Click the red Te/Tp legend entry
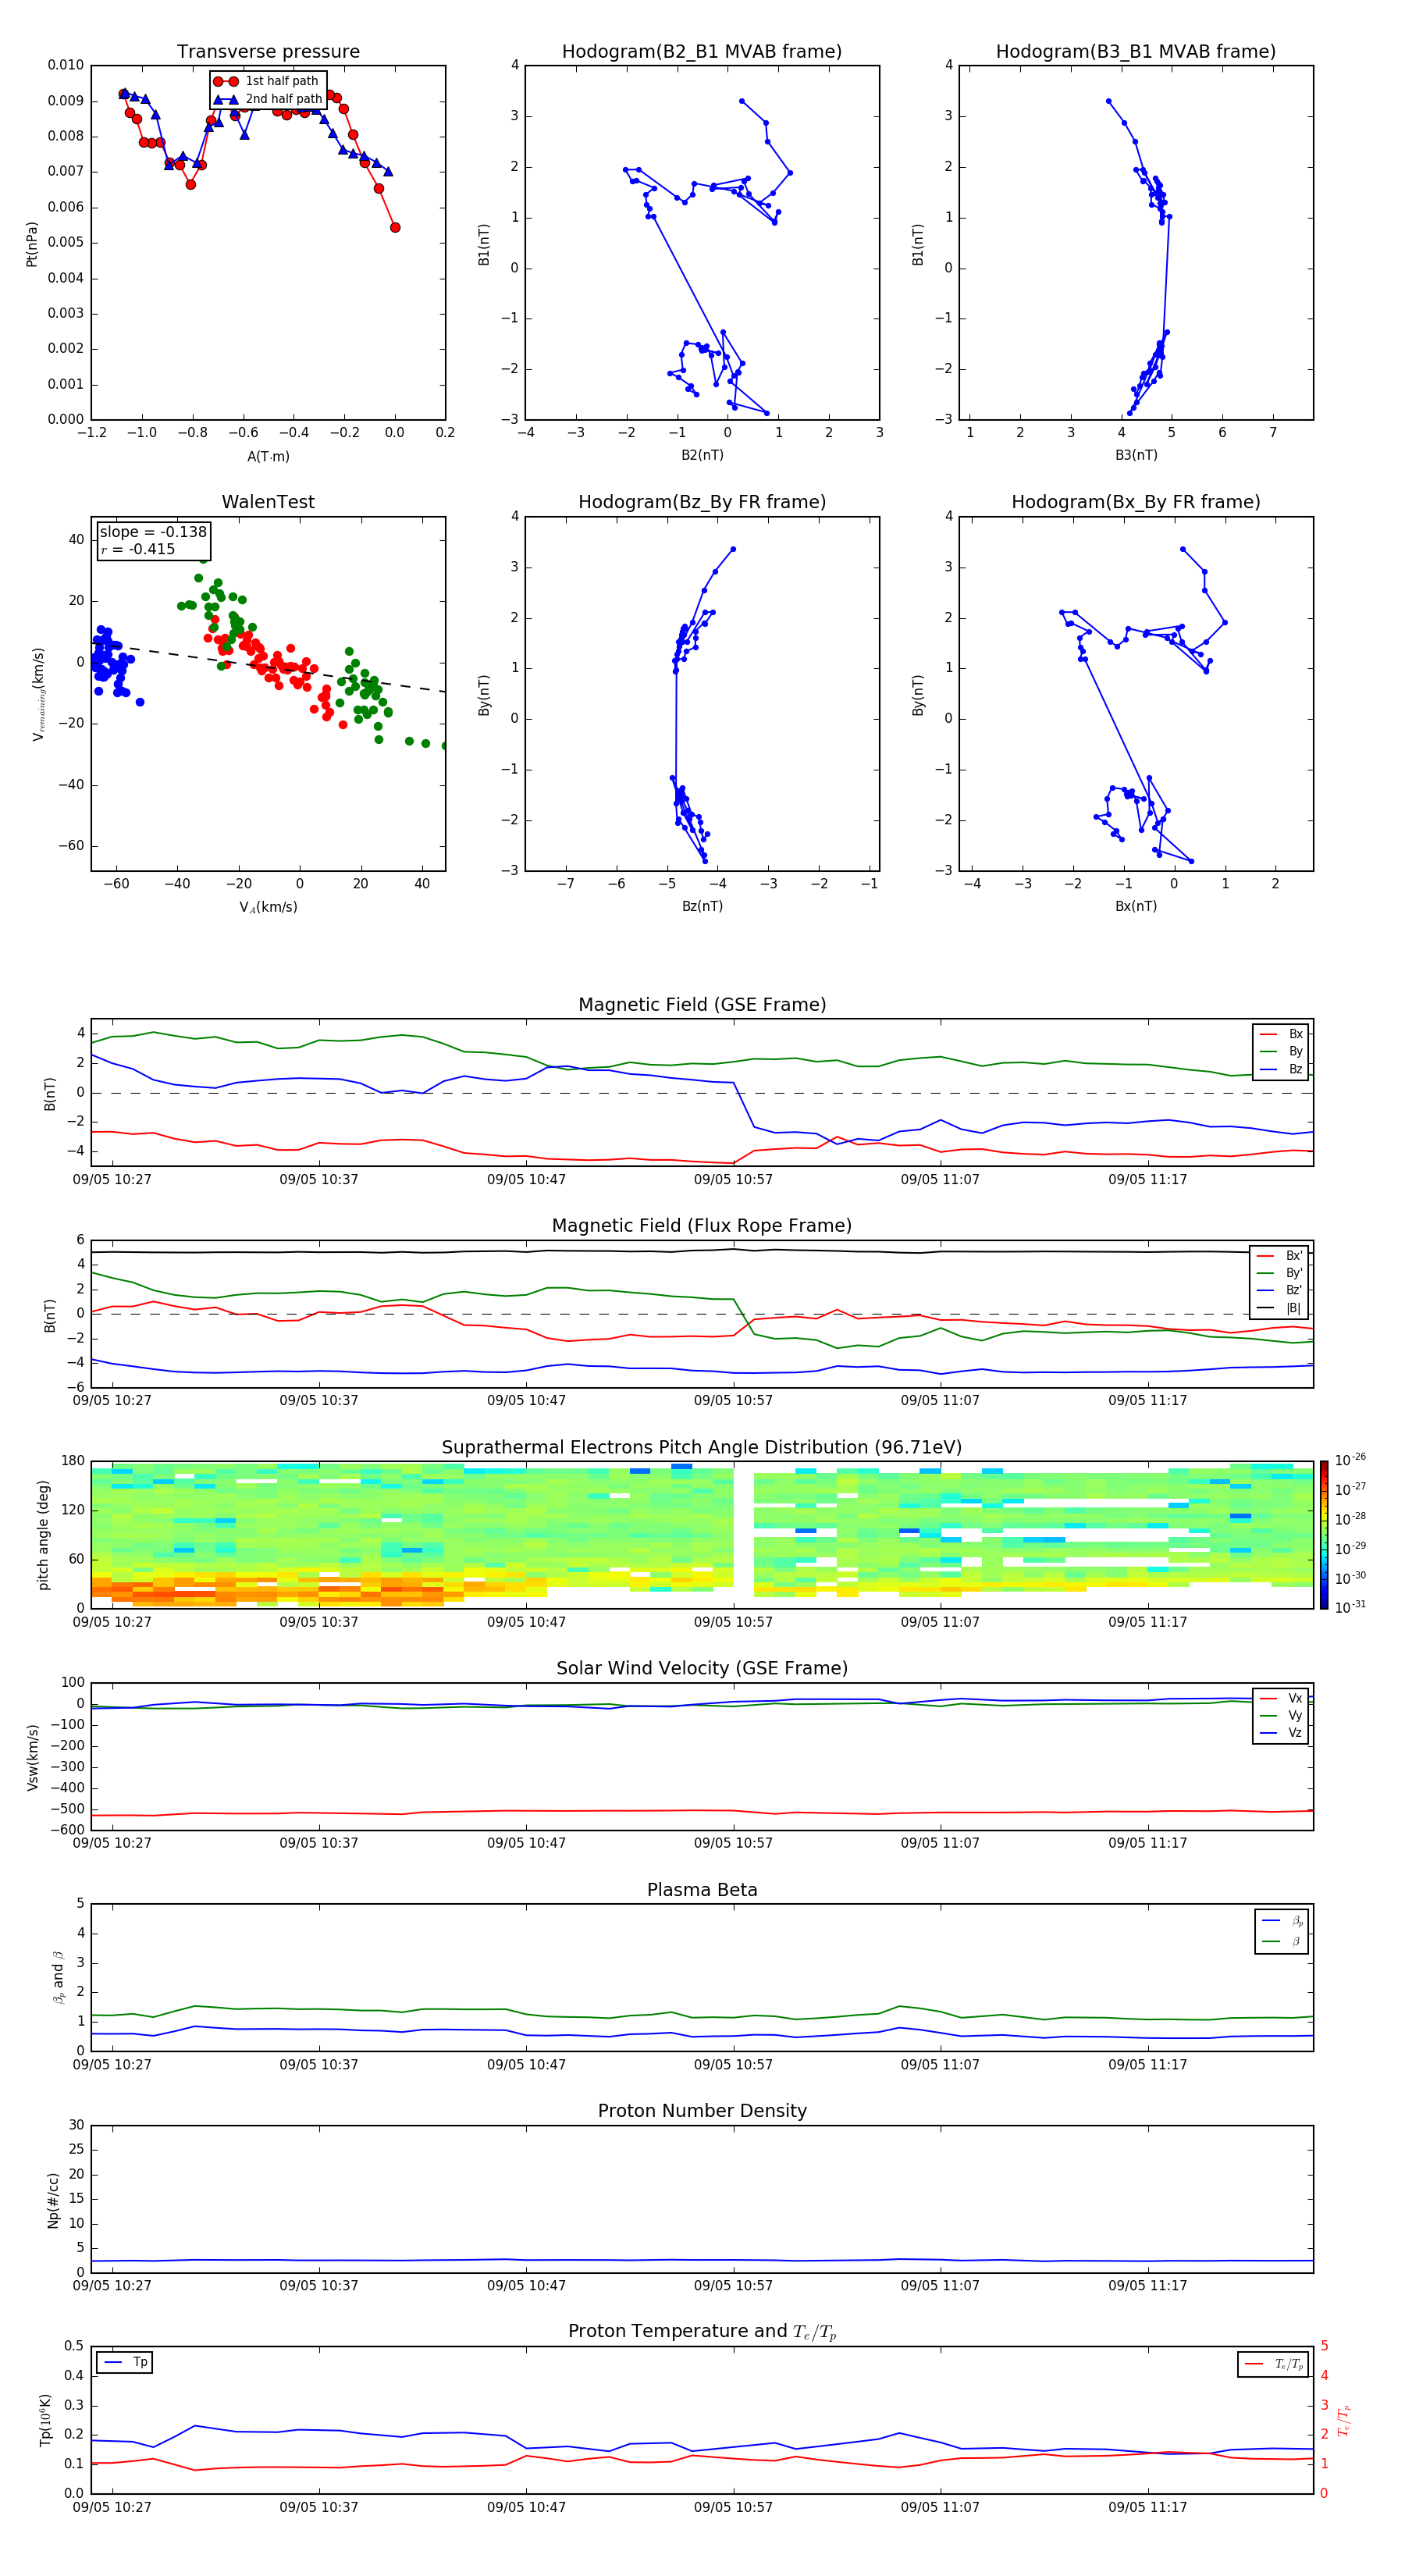Image resolution: width=1405 pixels, height=2576 pixels. [1274, 2364]
